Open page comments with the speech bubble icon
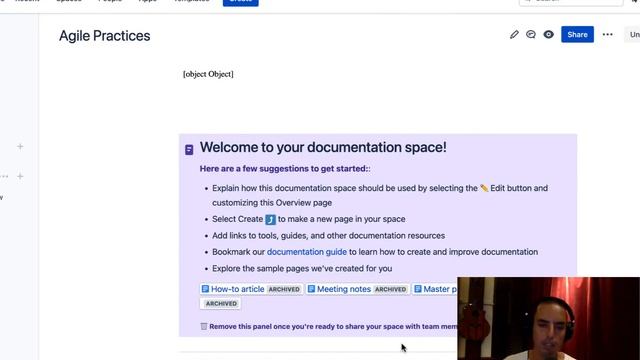The width and height of the screenshot is (640, 360). 531,35
